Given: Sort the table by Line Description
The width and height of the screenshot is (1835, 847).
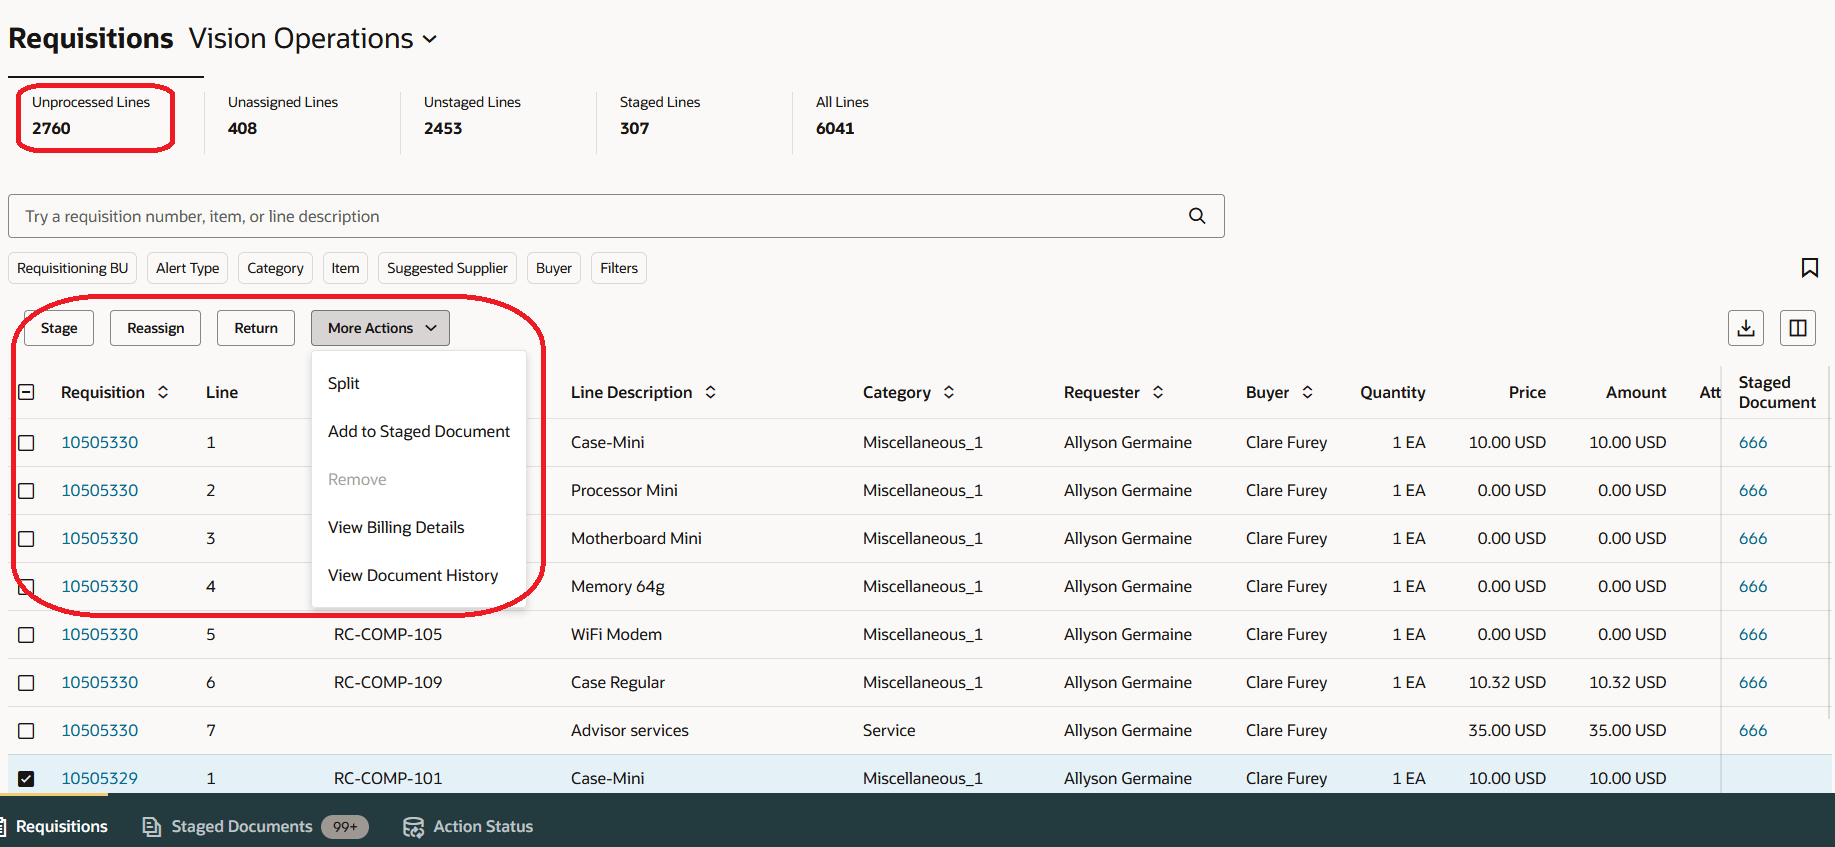Looking at the screenshot, I should pyautogui.click(x=711, y=392).
